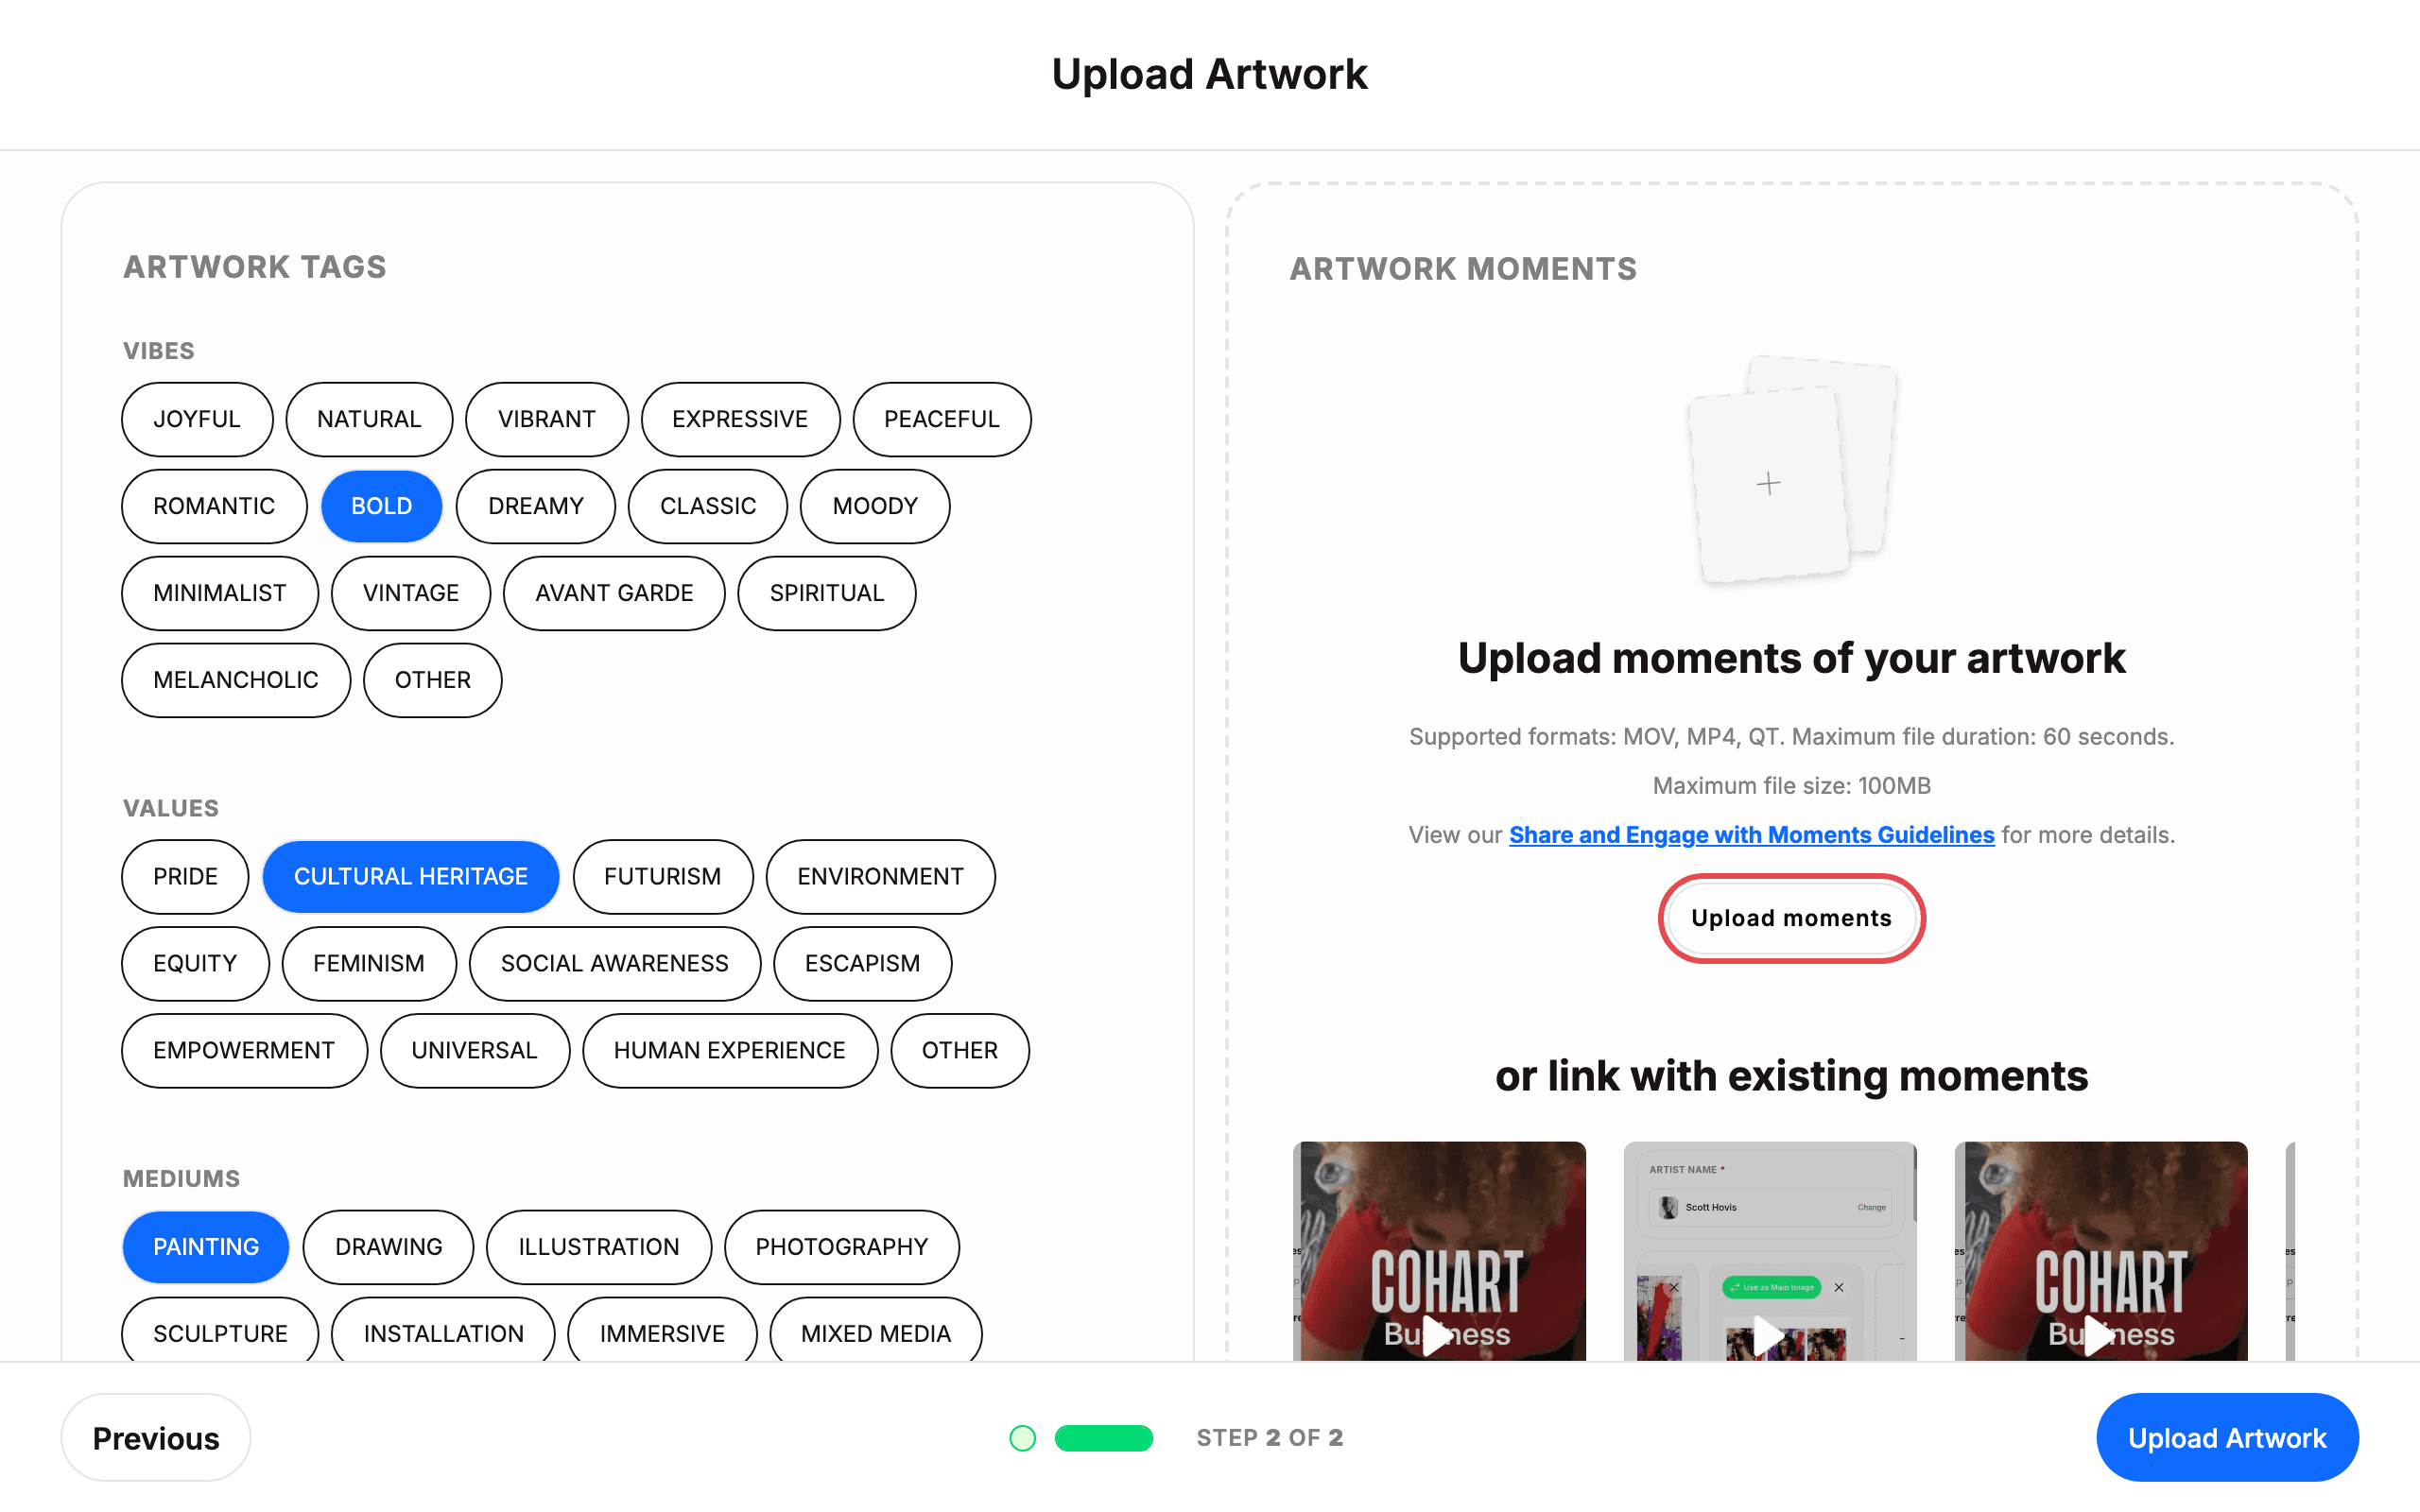The image size is (2420, 1512).
Task: Select the MIXED MEDIA medium tag
Action: pyautogui.click(x=875, y=1334)
